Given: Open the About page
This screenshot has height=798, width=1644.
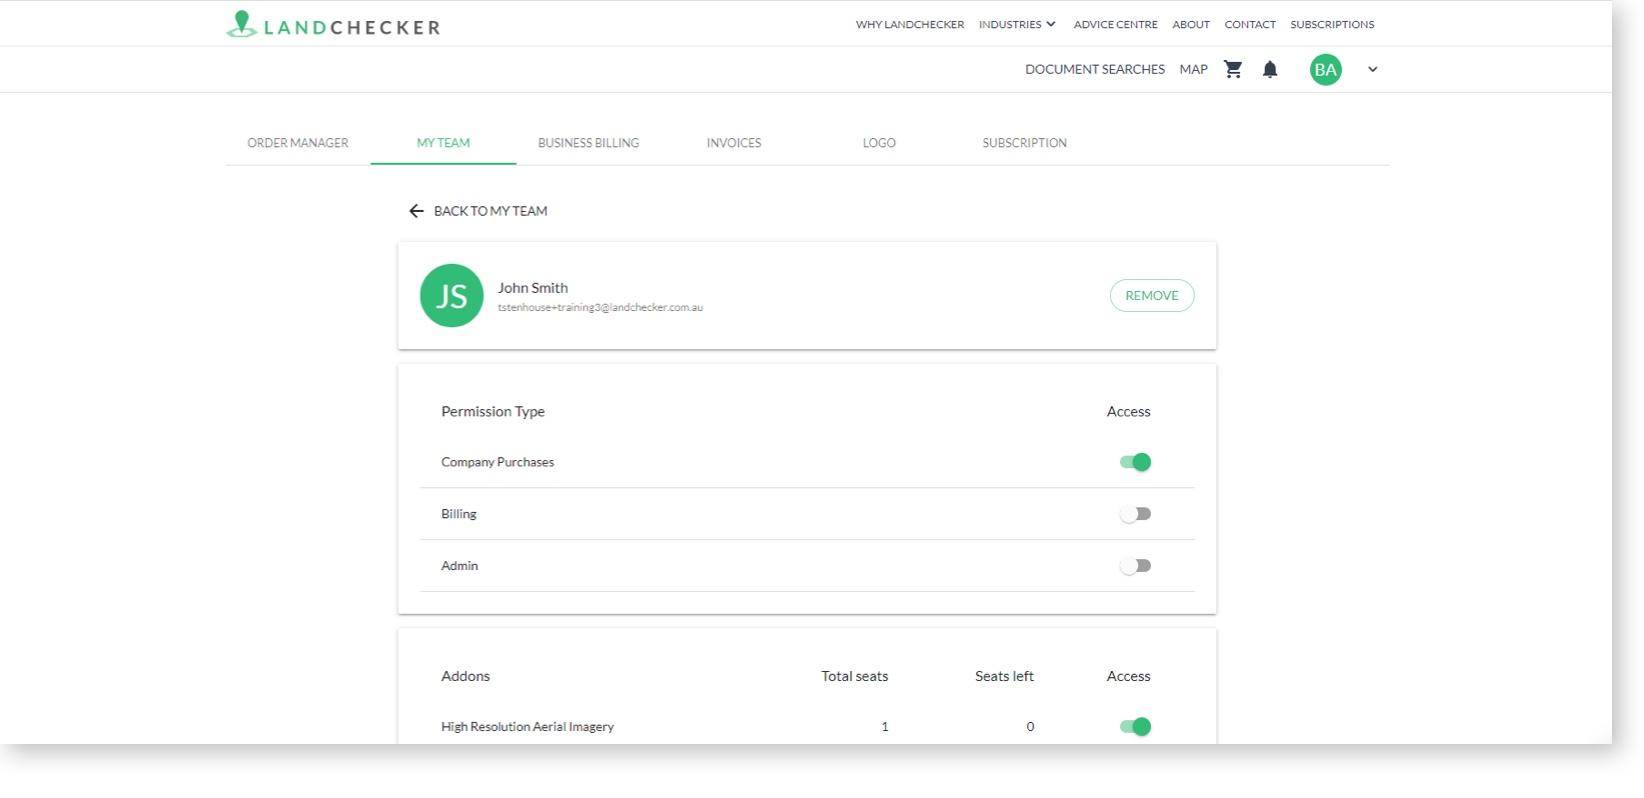Looking at the screenshot, I should point(1191,24).
